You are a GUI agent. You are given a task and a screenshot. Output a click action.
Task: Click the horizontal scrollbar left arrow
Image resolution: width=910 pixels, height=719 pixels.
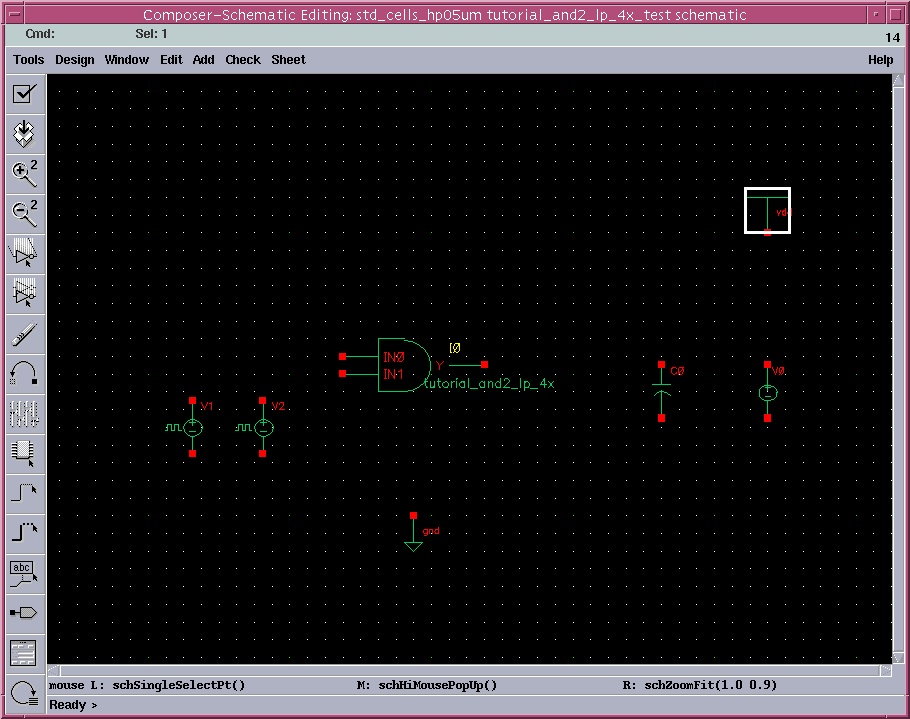click(53, 671)
